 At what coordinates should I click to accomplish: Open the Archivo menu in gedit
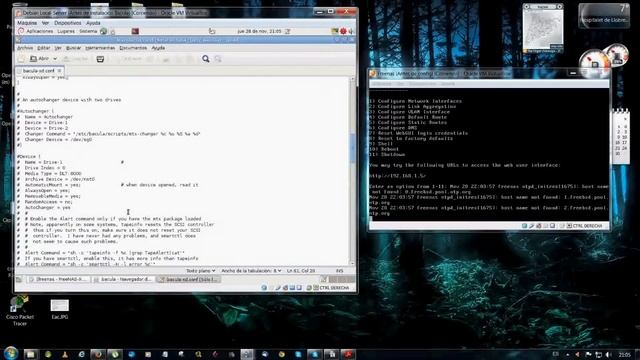coord(25,48)
